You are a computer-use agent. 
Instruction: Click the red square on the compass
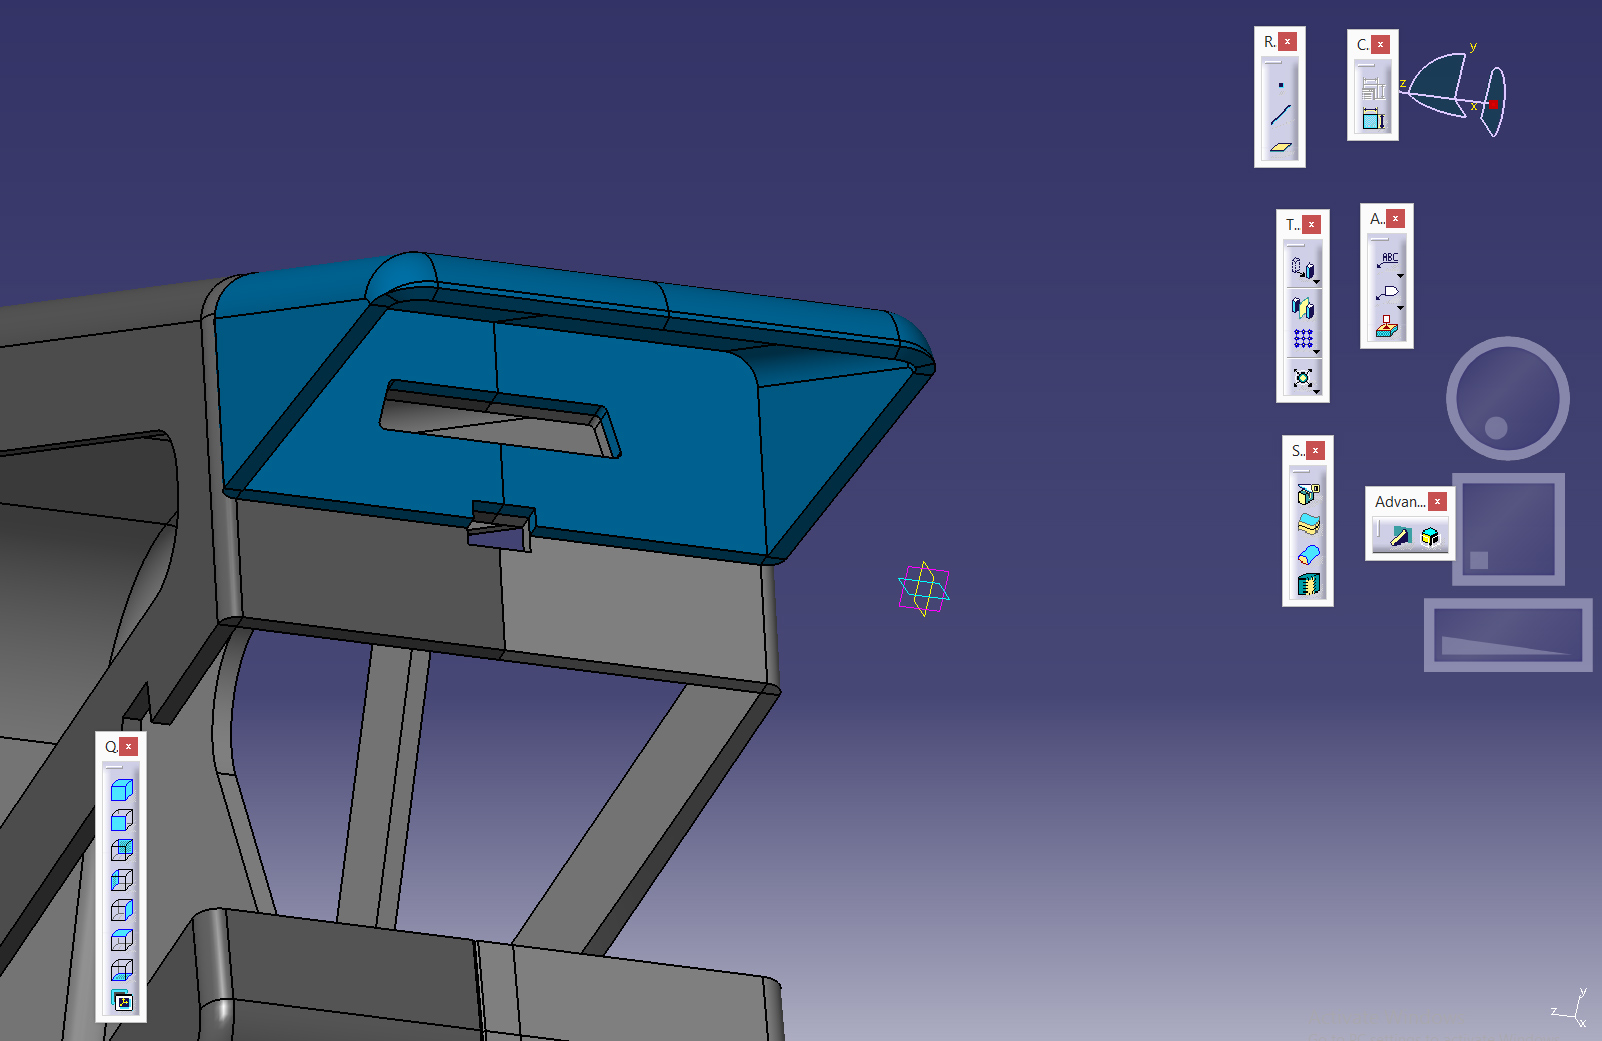(x=1493, y=104)
